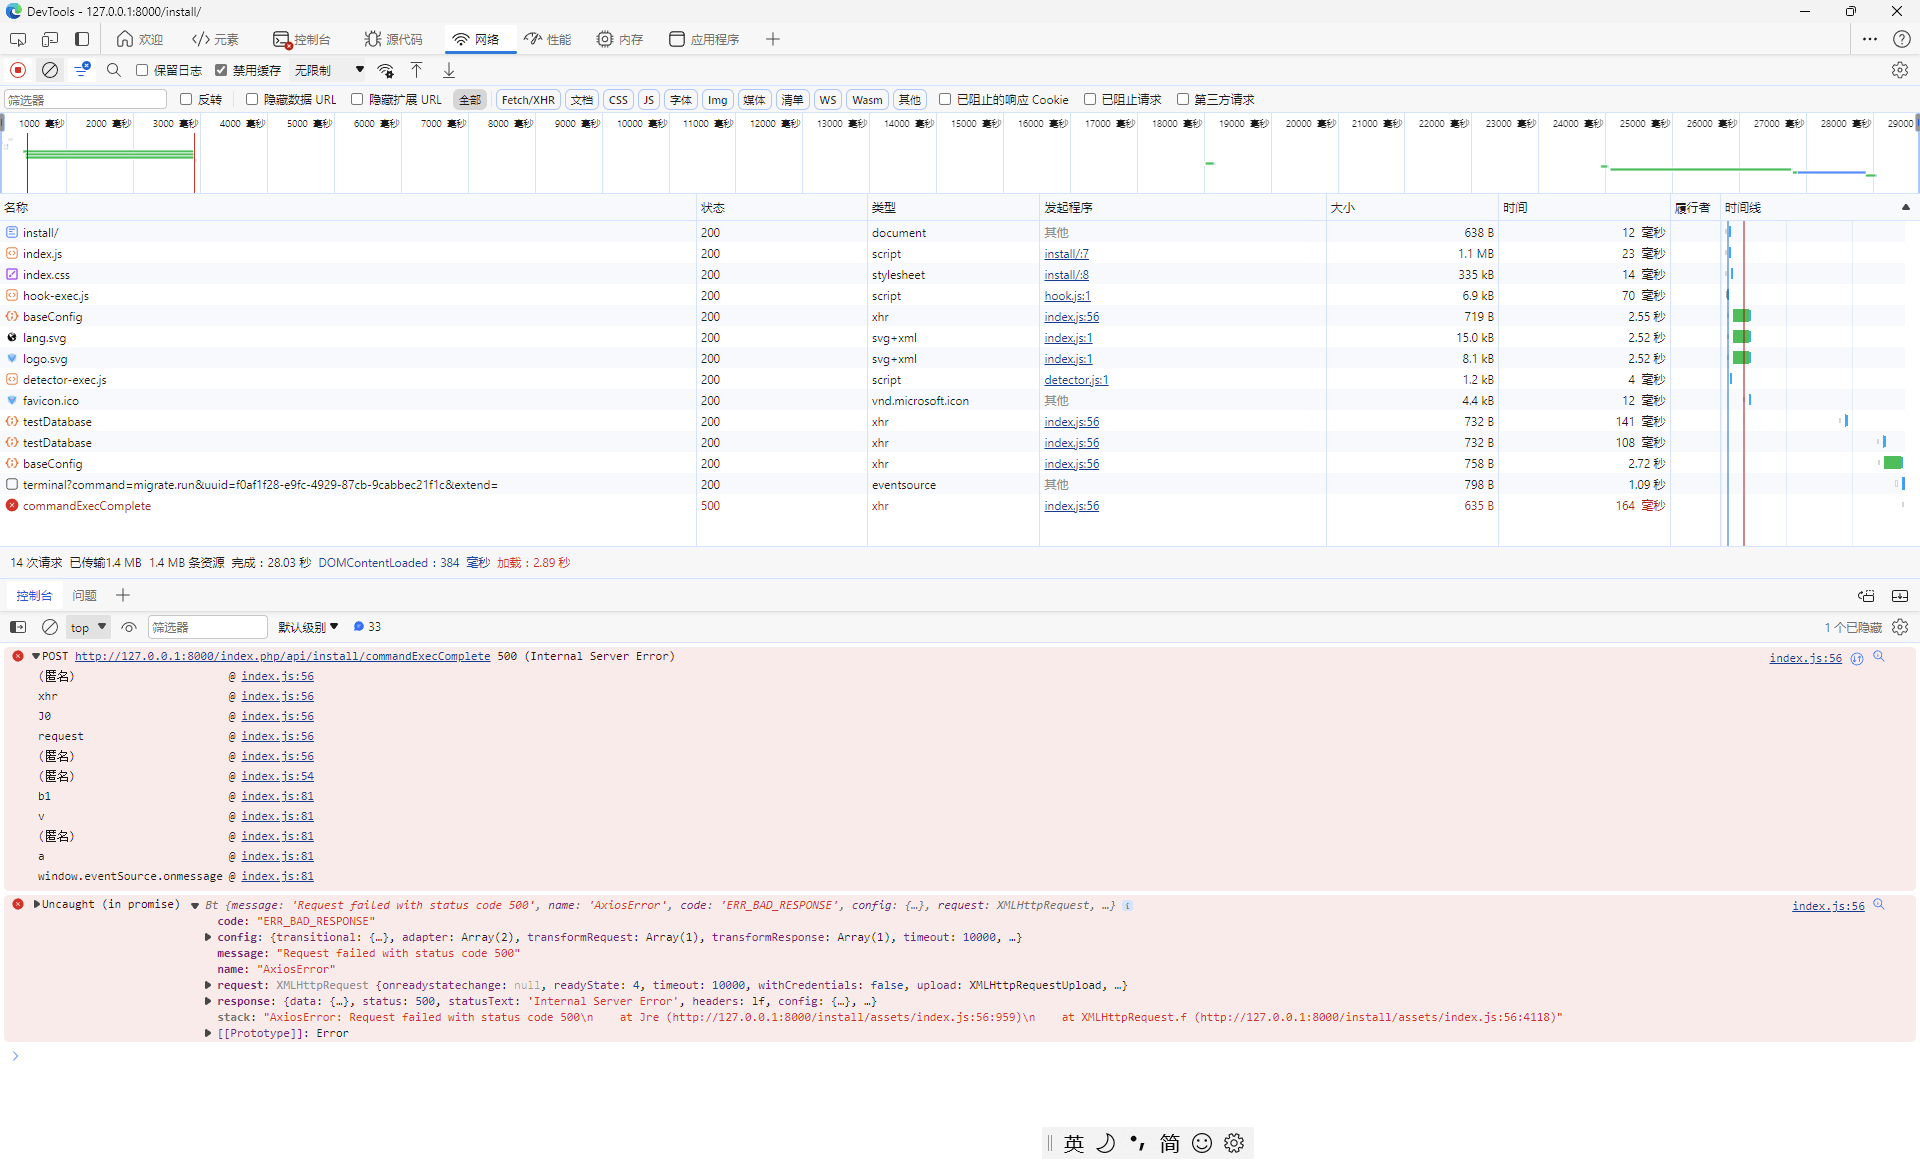
Task: Filter requests by CSS type
Action: click(x=618, y=99)
